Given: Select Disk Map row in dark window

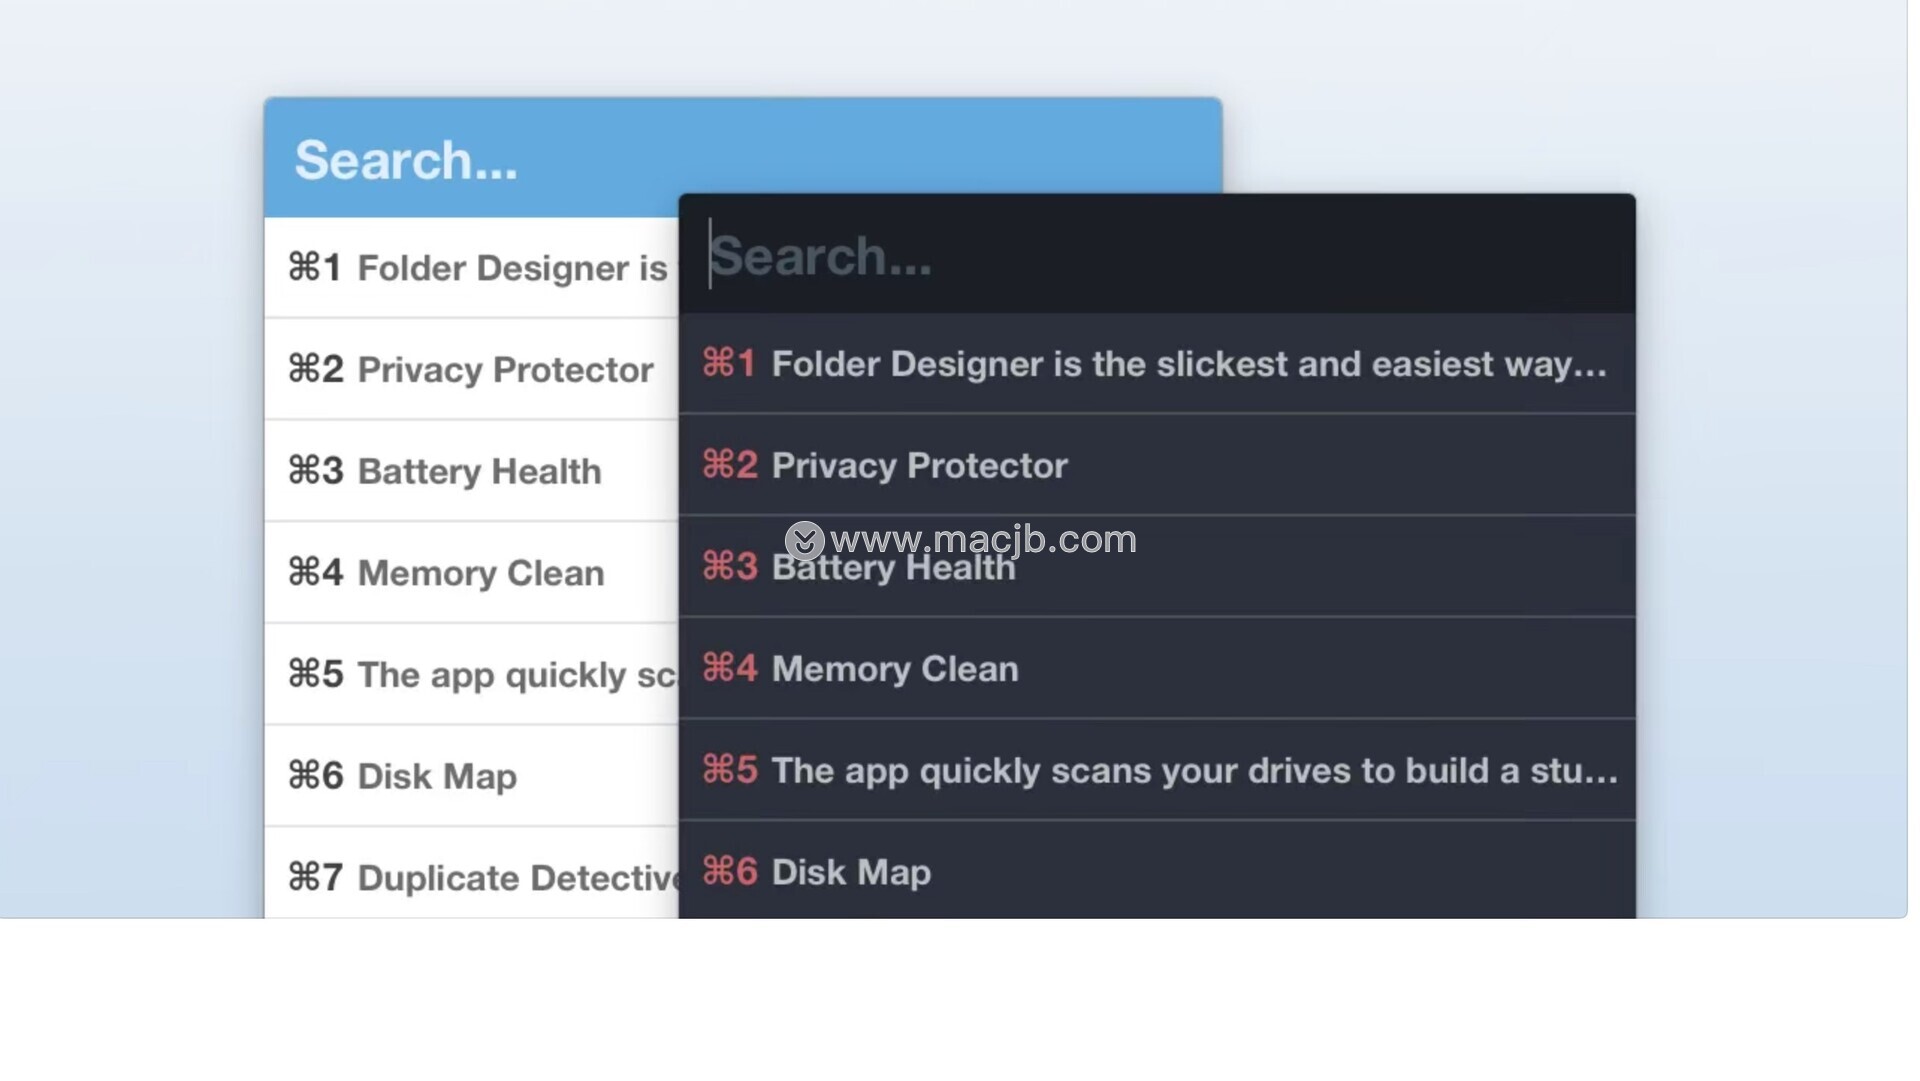Looking at the screenshot, I should (1157, 871).
